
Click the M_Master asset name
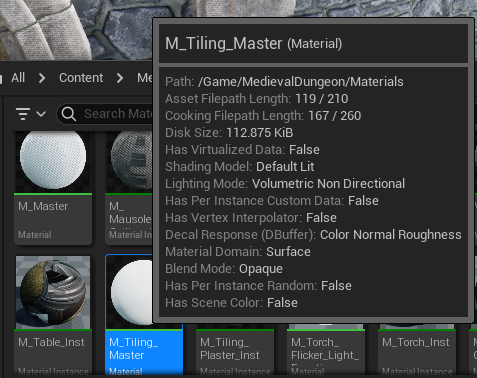coord(43,206)
